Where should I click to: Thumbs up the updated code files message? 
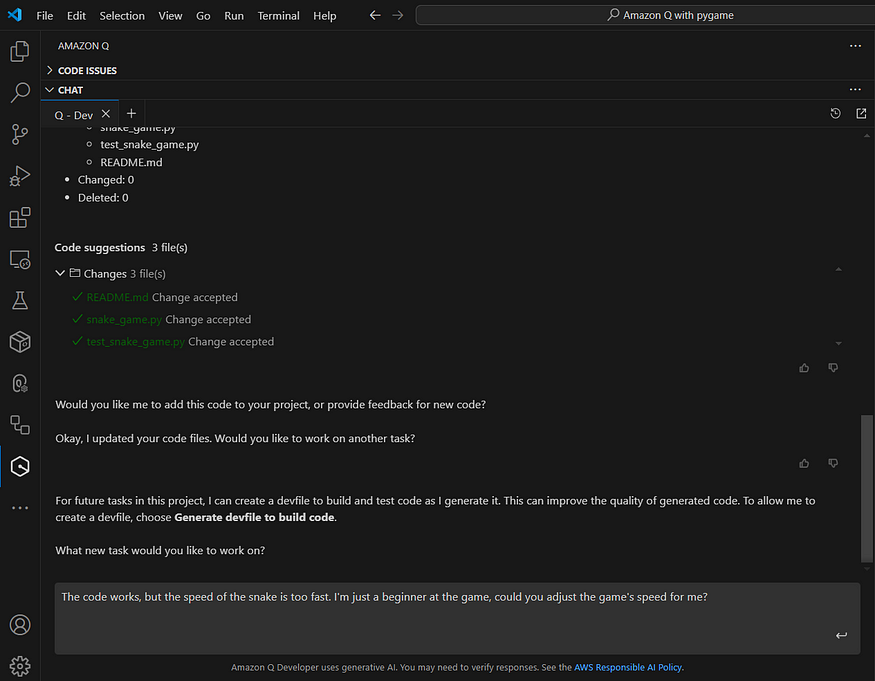pyautogui.click(x=804, y=463)
